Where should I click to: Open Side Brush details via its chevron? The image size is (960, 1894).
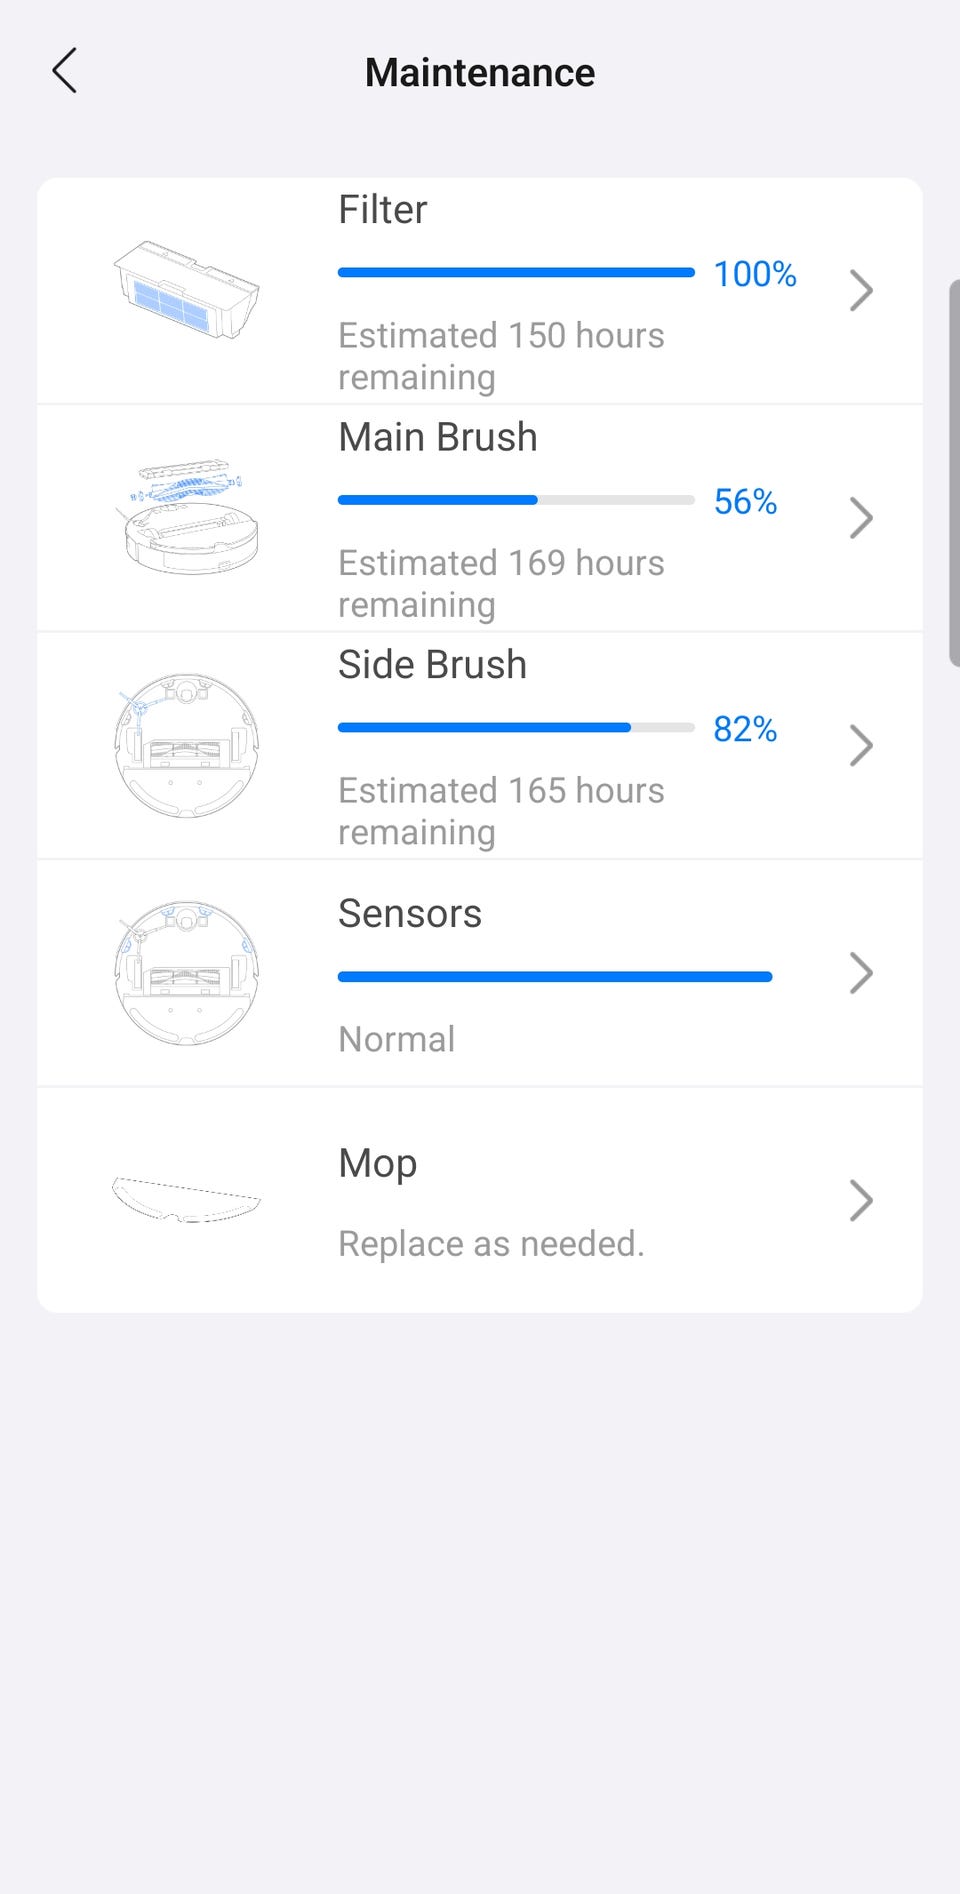861,746
